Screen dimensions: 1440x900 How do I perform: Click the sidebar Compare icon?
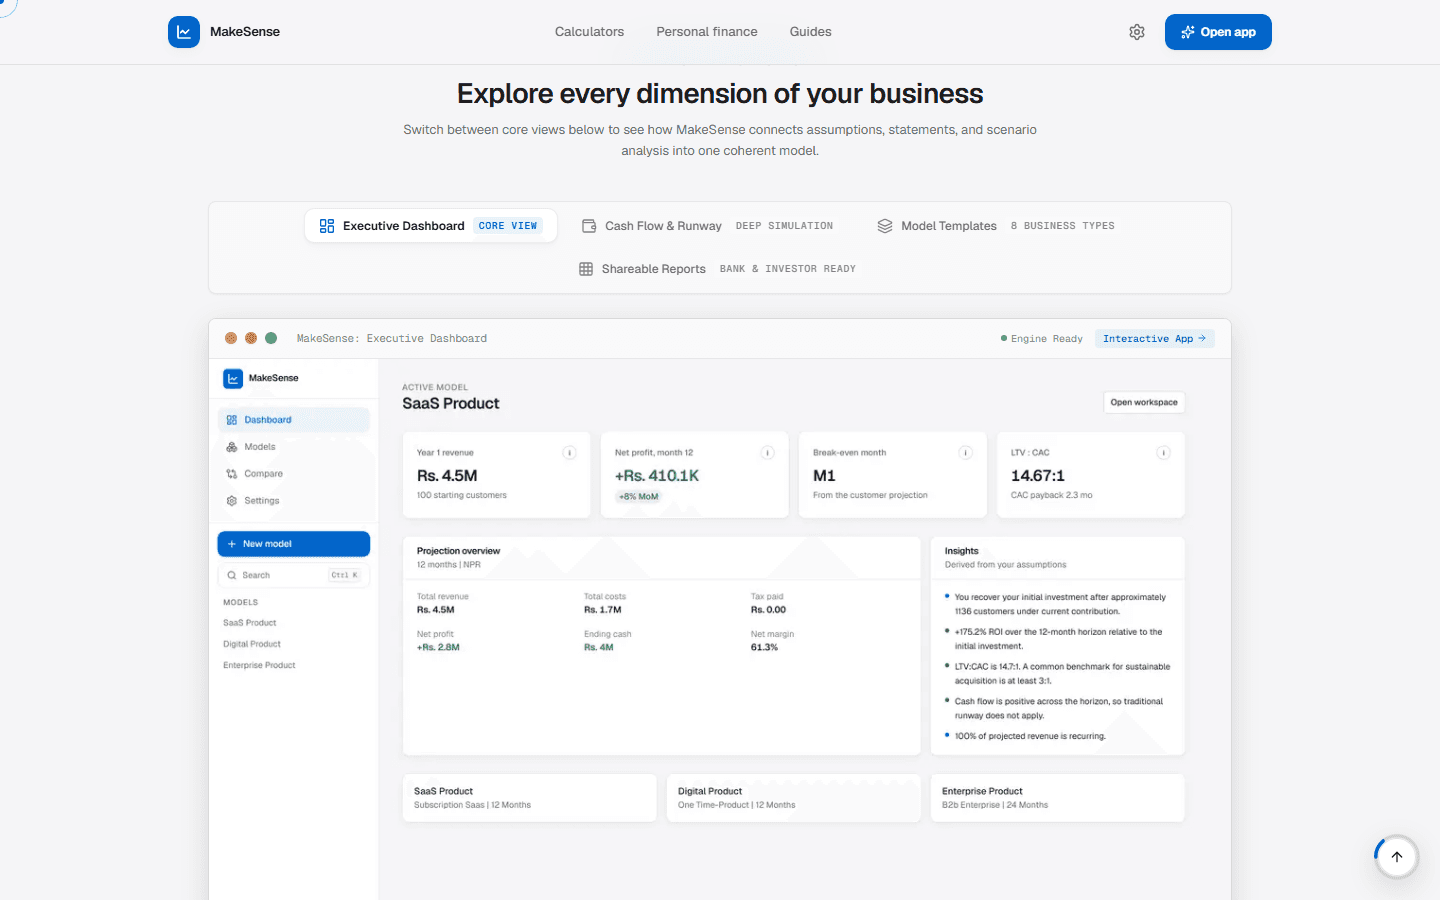click(x=232, y=474)
